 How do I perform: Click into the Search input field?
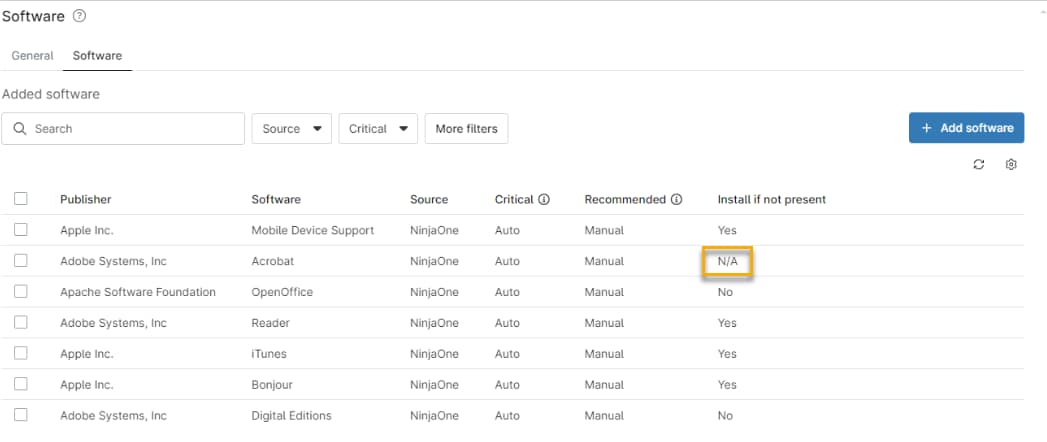coord(135,129)
